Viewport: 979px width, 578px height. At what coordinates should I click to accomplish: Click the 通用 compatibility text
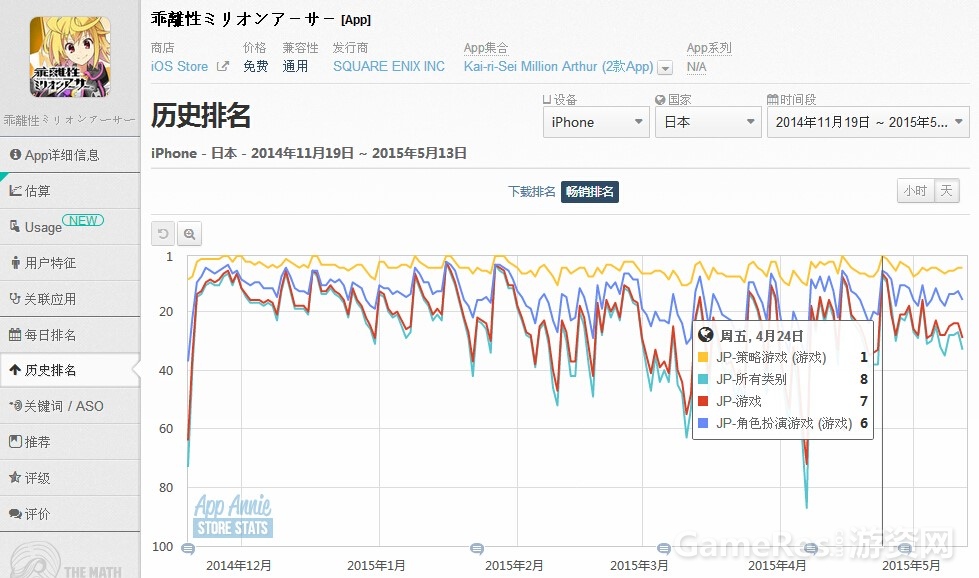coord(295,66)
